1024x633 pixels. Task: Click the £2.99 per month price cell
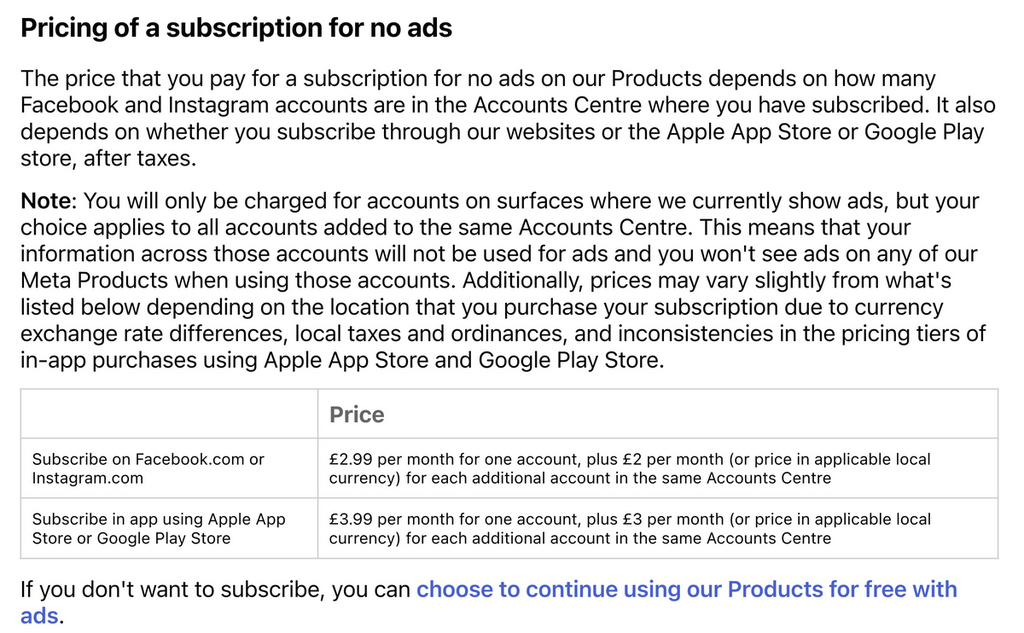point(657,468)
